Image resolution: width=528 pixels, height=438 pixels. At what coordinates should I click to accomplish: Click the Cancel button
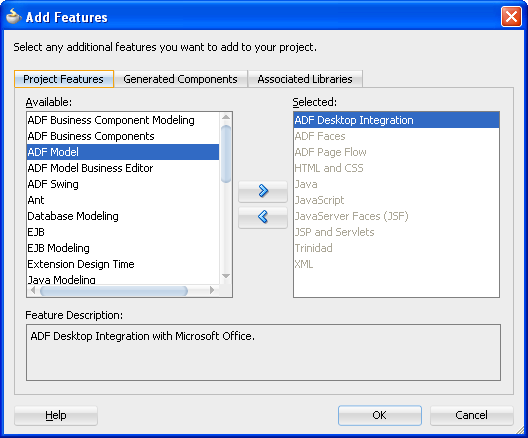pyautogui.click(x=471, y=415)
